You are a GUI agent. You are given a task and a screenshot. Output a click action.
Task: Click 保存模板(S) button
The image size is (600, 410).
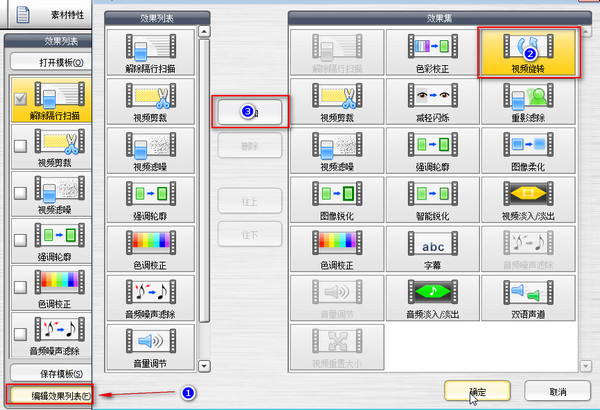tap(51, 374)
